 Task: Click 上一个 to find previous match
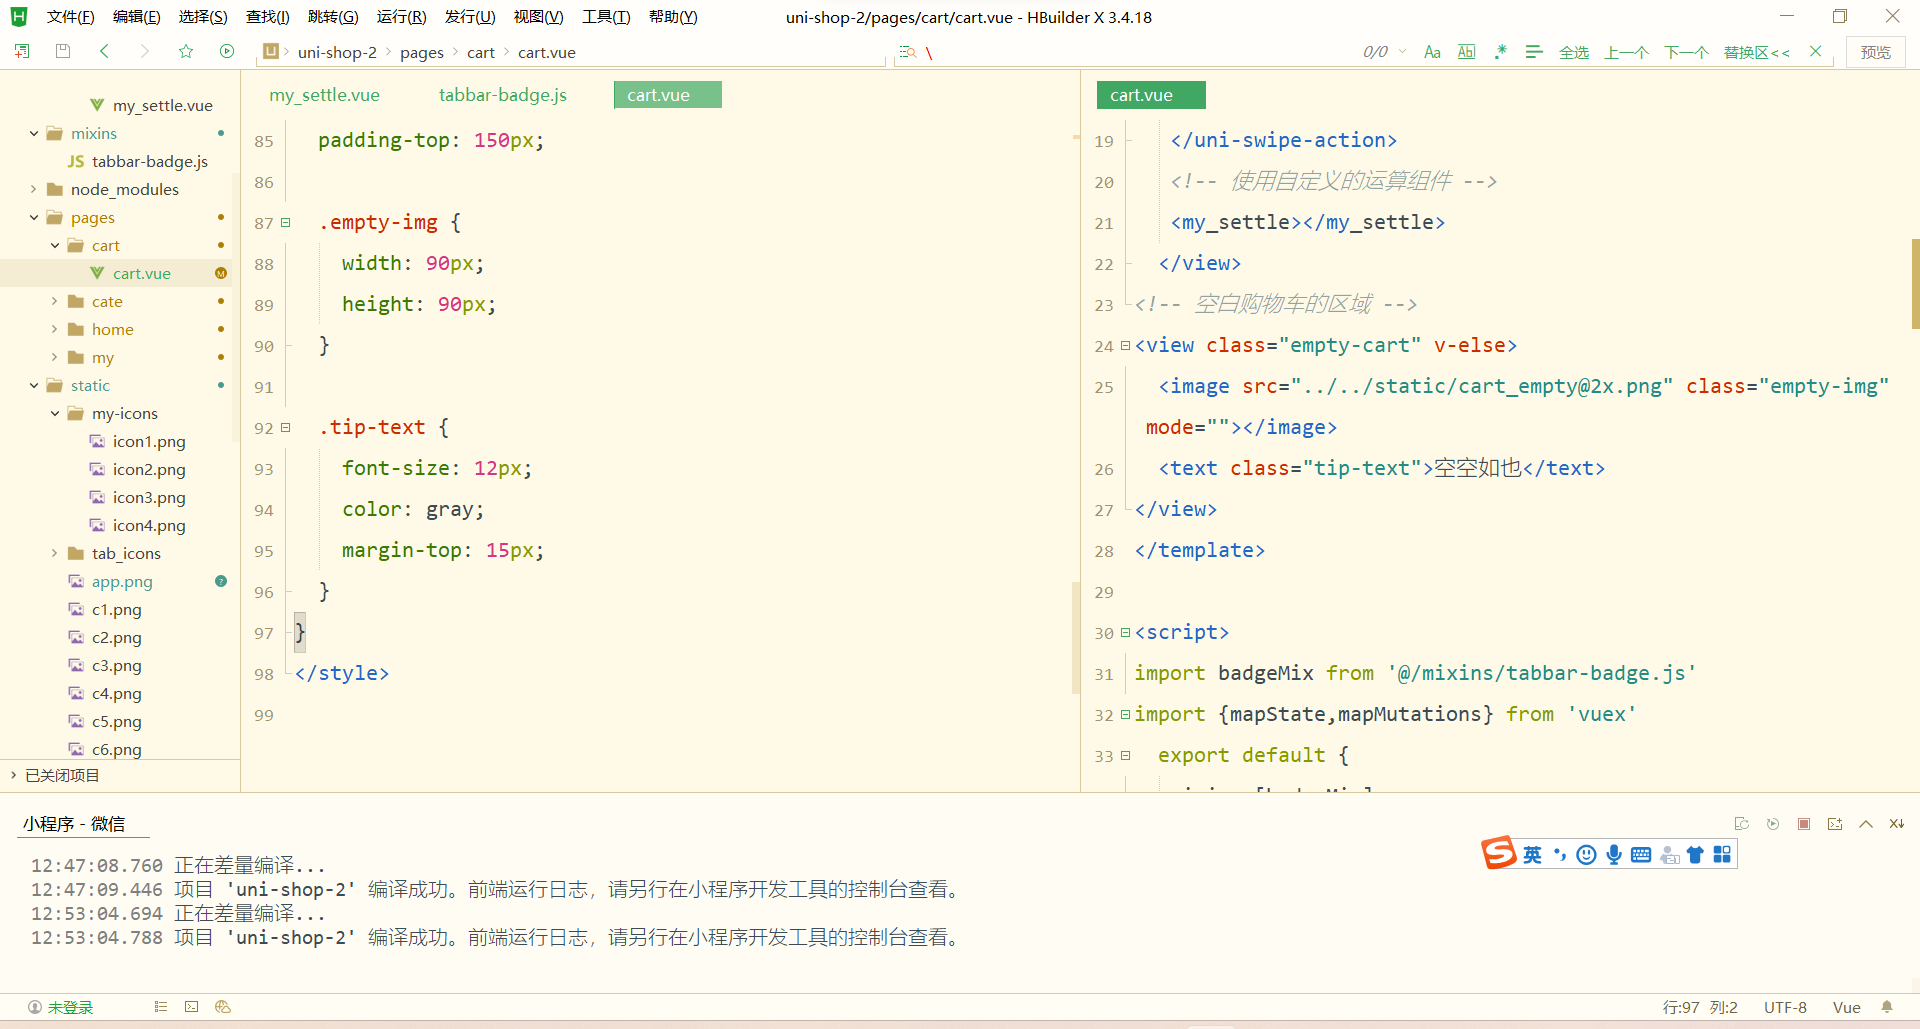pyautogui.click(x=1626, y=52)
